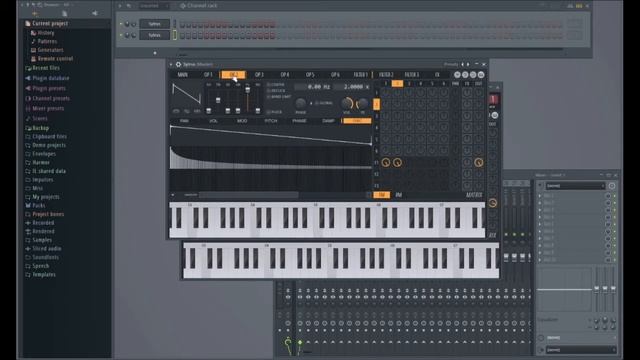Click the first icon in the browser toolbar
The width and height of the screenshot is (640, 360).
35,13
